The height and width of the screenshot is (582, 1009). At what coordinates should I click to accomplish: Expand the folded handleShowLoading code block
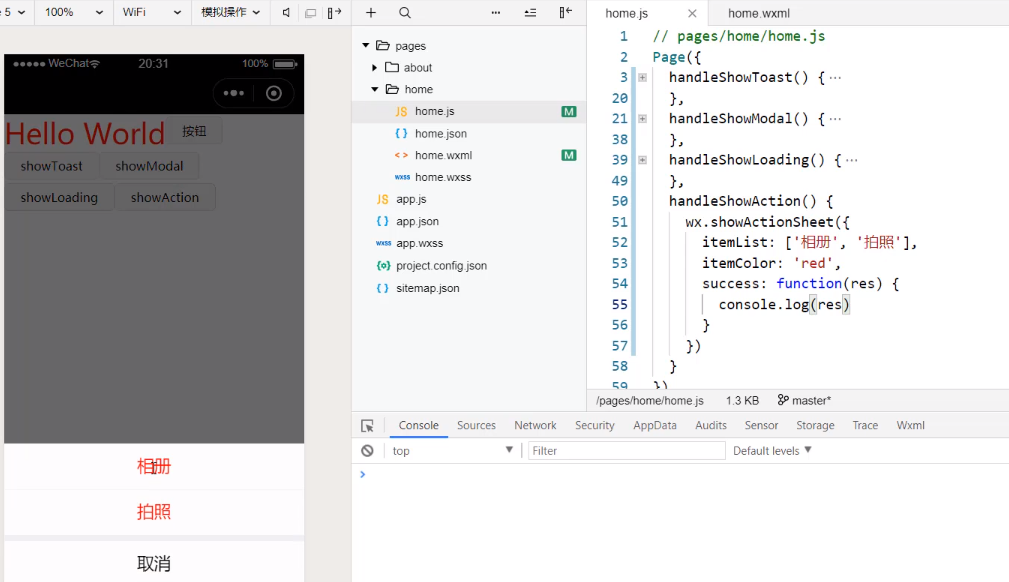point(642,160)
